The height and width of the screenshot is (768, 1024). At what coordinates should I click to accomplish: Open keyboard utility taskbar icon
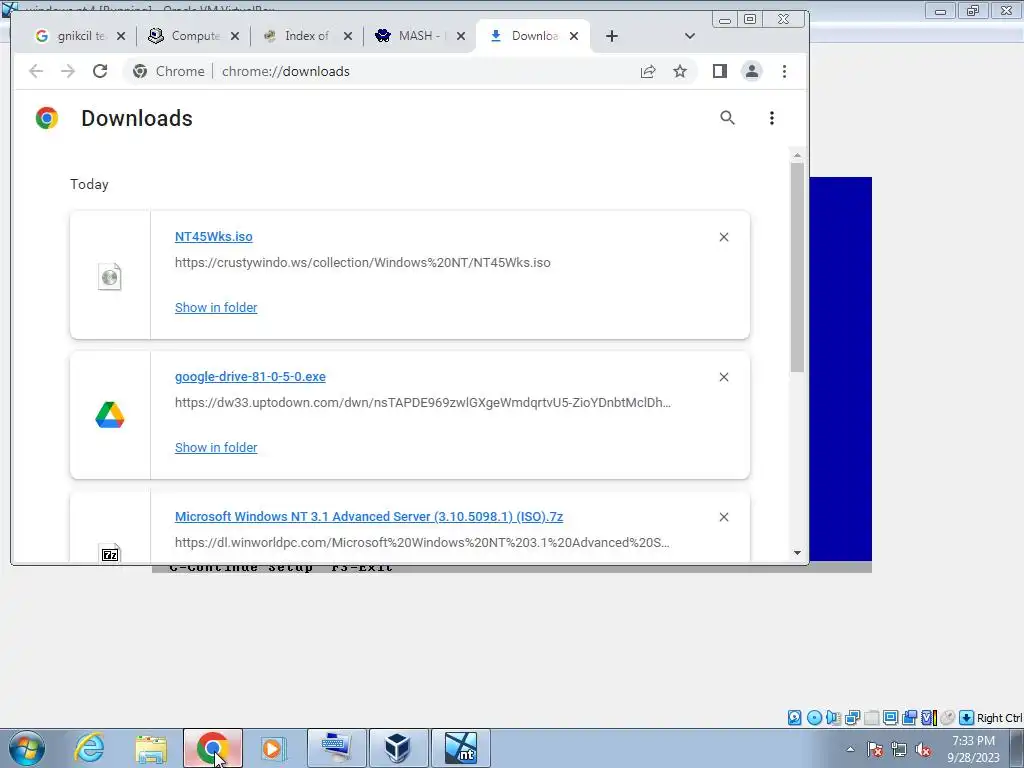[x=336, y=748]
